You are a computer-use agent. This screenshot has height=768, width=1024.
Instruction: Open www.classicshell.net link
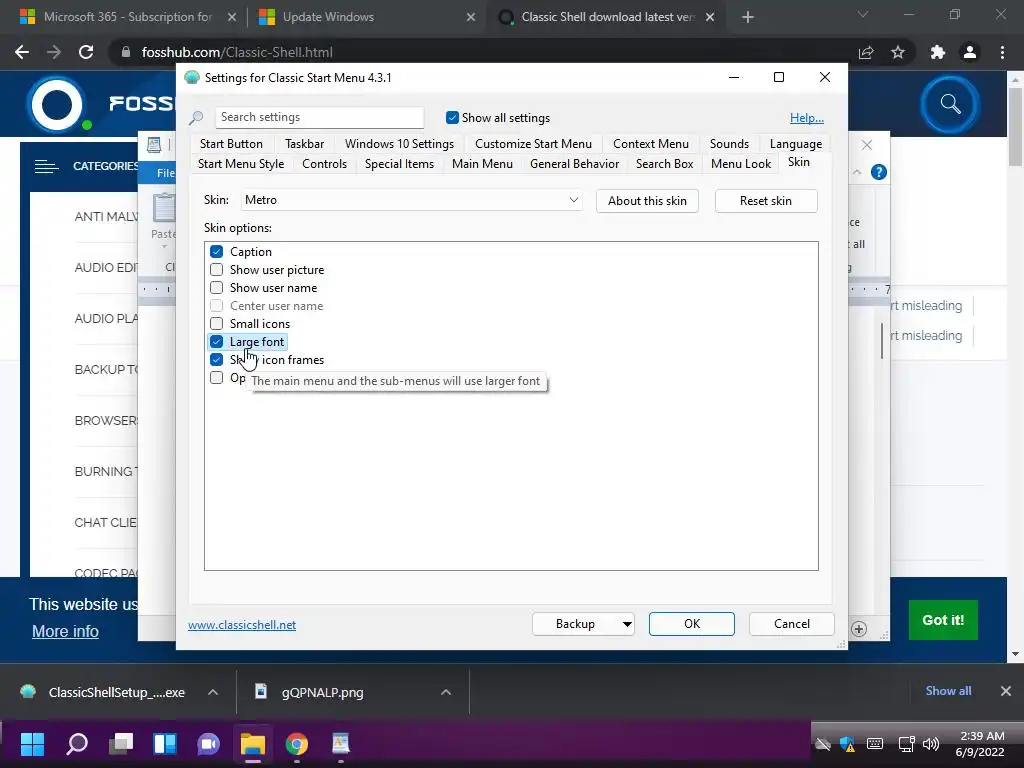(242, 625)
